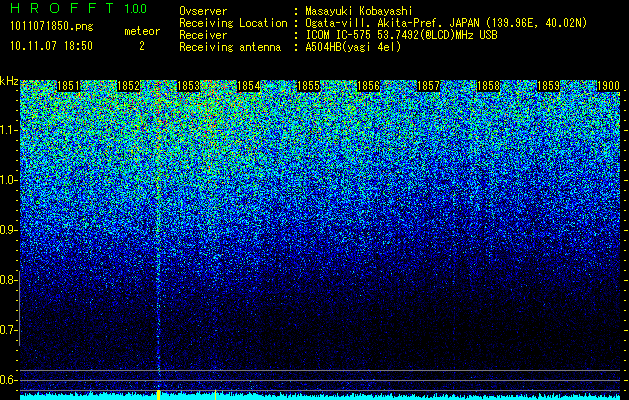This screenshot has height=400, width=629.
Task: Click the Ovserver field label
Action: (x=203, y=12)
